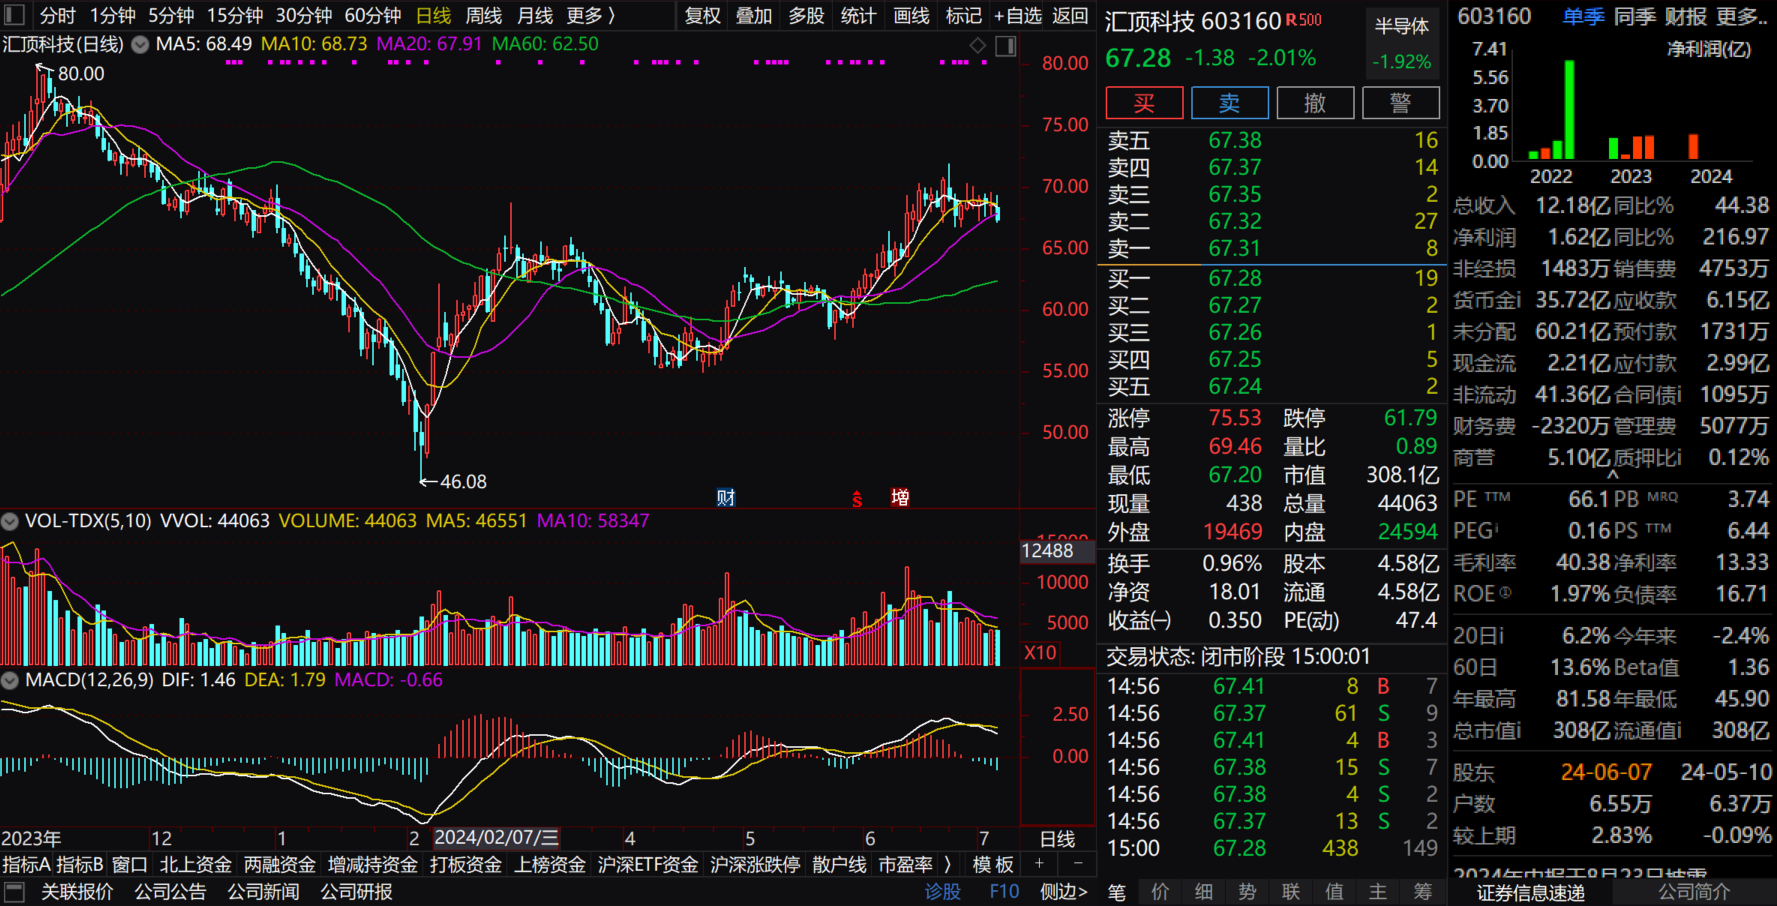Screen dimensions: 1777x906
Task: Click the minus zoom-out button
Action: coord(1078,864)
